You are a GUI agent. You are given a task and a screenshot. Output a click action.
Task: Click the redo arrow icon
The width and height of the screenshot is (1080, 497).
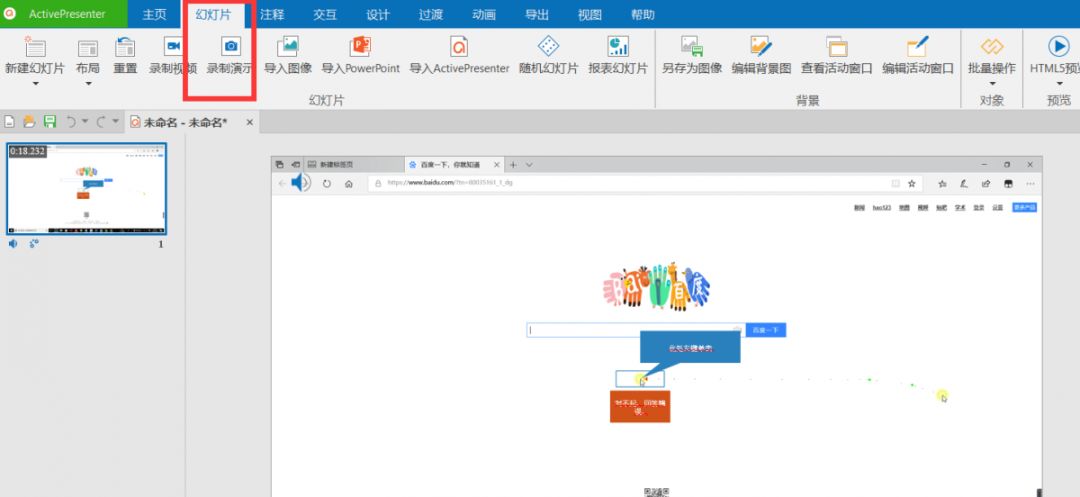tap(101, 122)
